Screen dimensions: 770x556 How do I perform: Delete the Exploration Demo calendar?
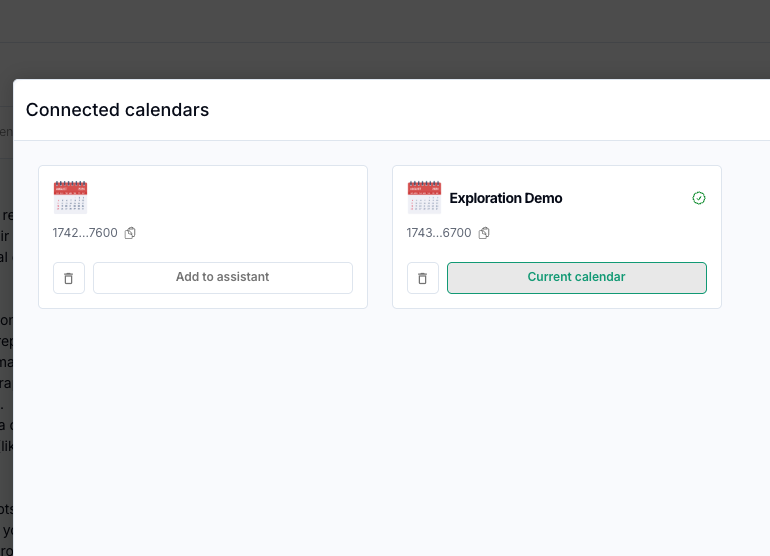coord(423,278)
